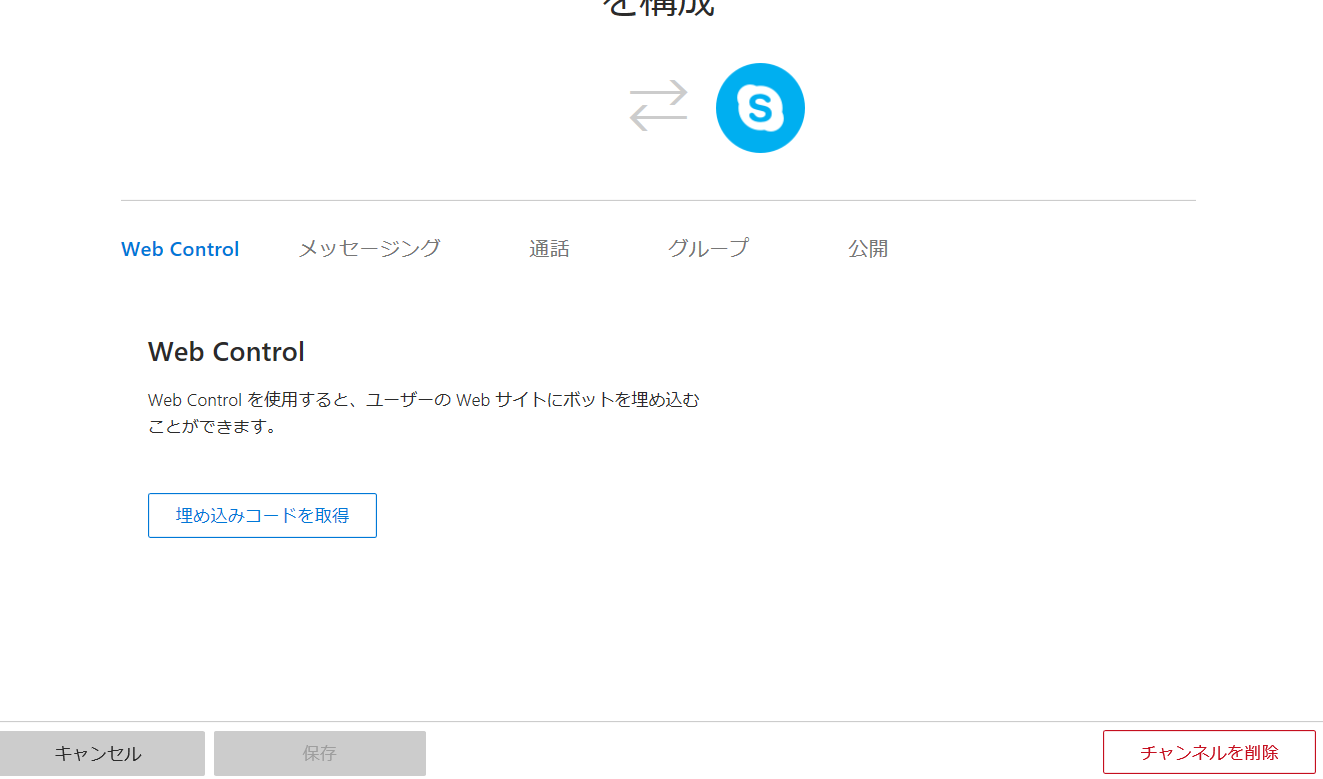Switch to the グループ tab

[708, 248]
